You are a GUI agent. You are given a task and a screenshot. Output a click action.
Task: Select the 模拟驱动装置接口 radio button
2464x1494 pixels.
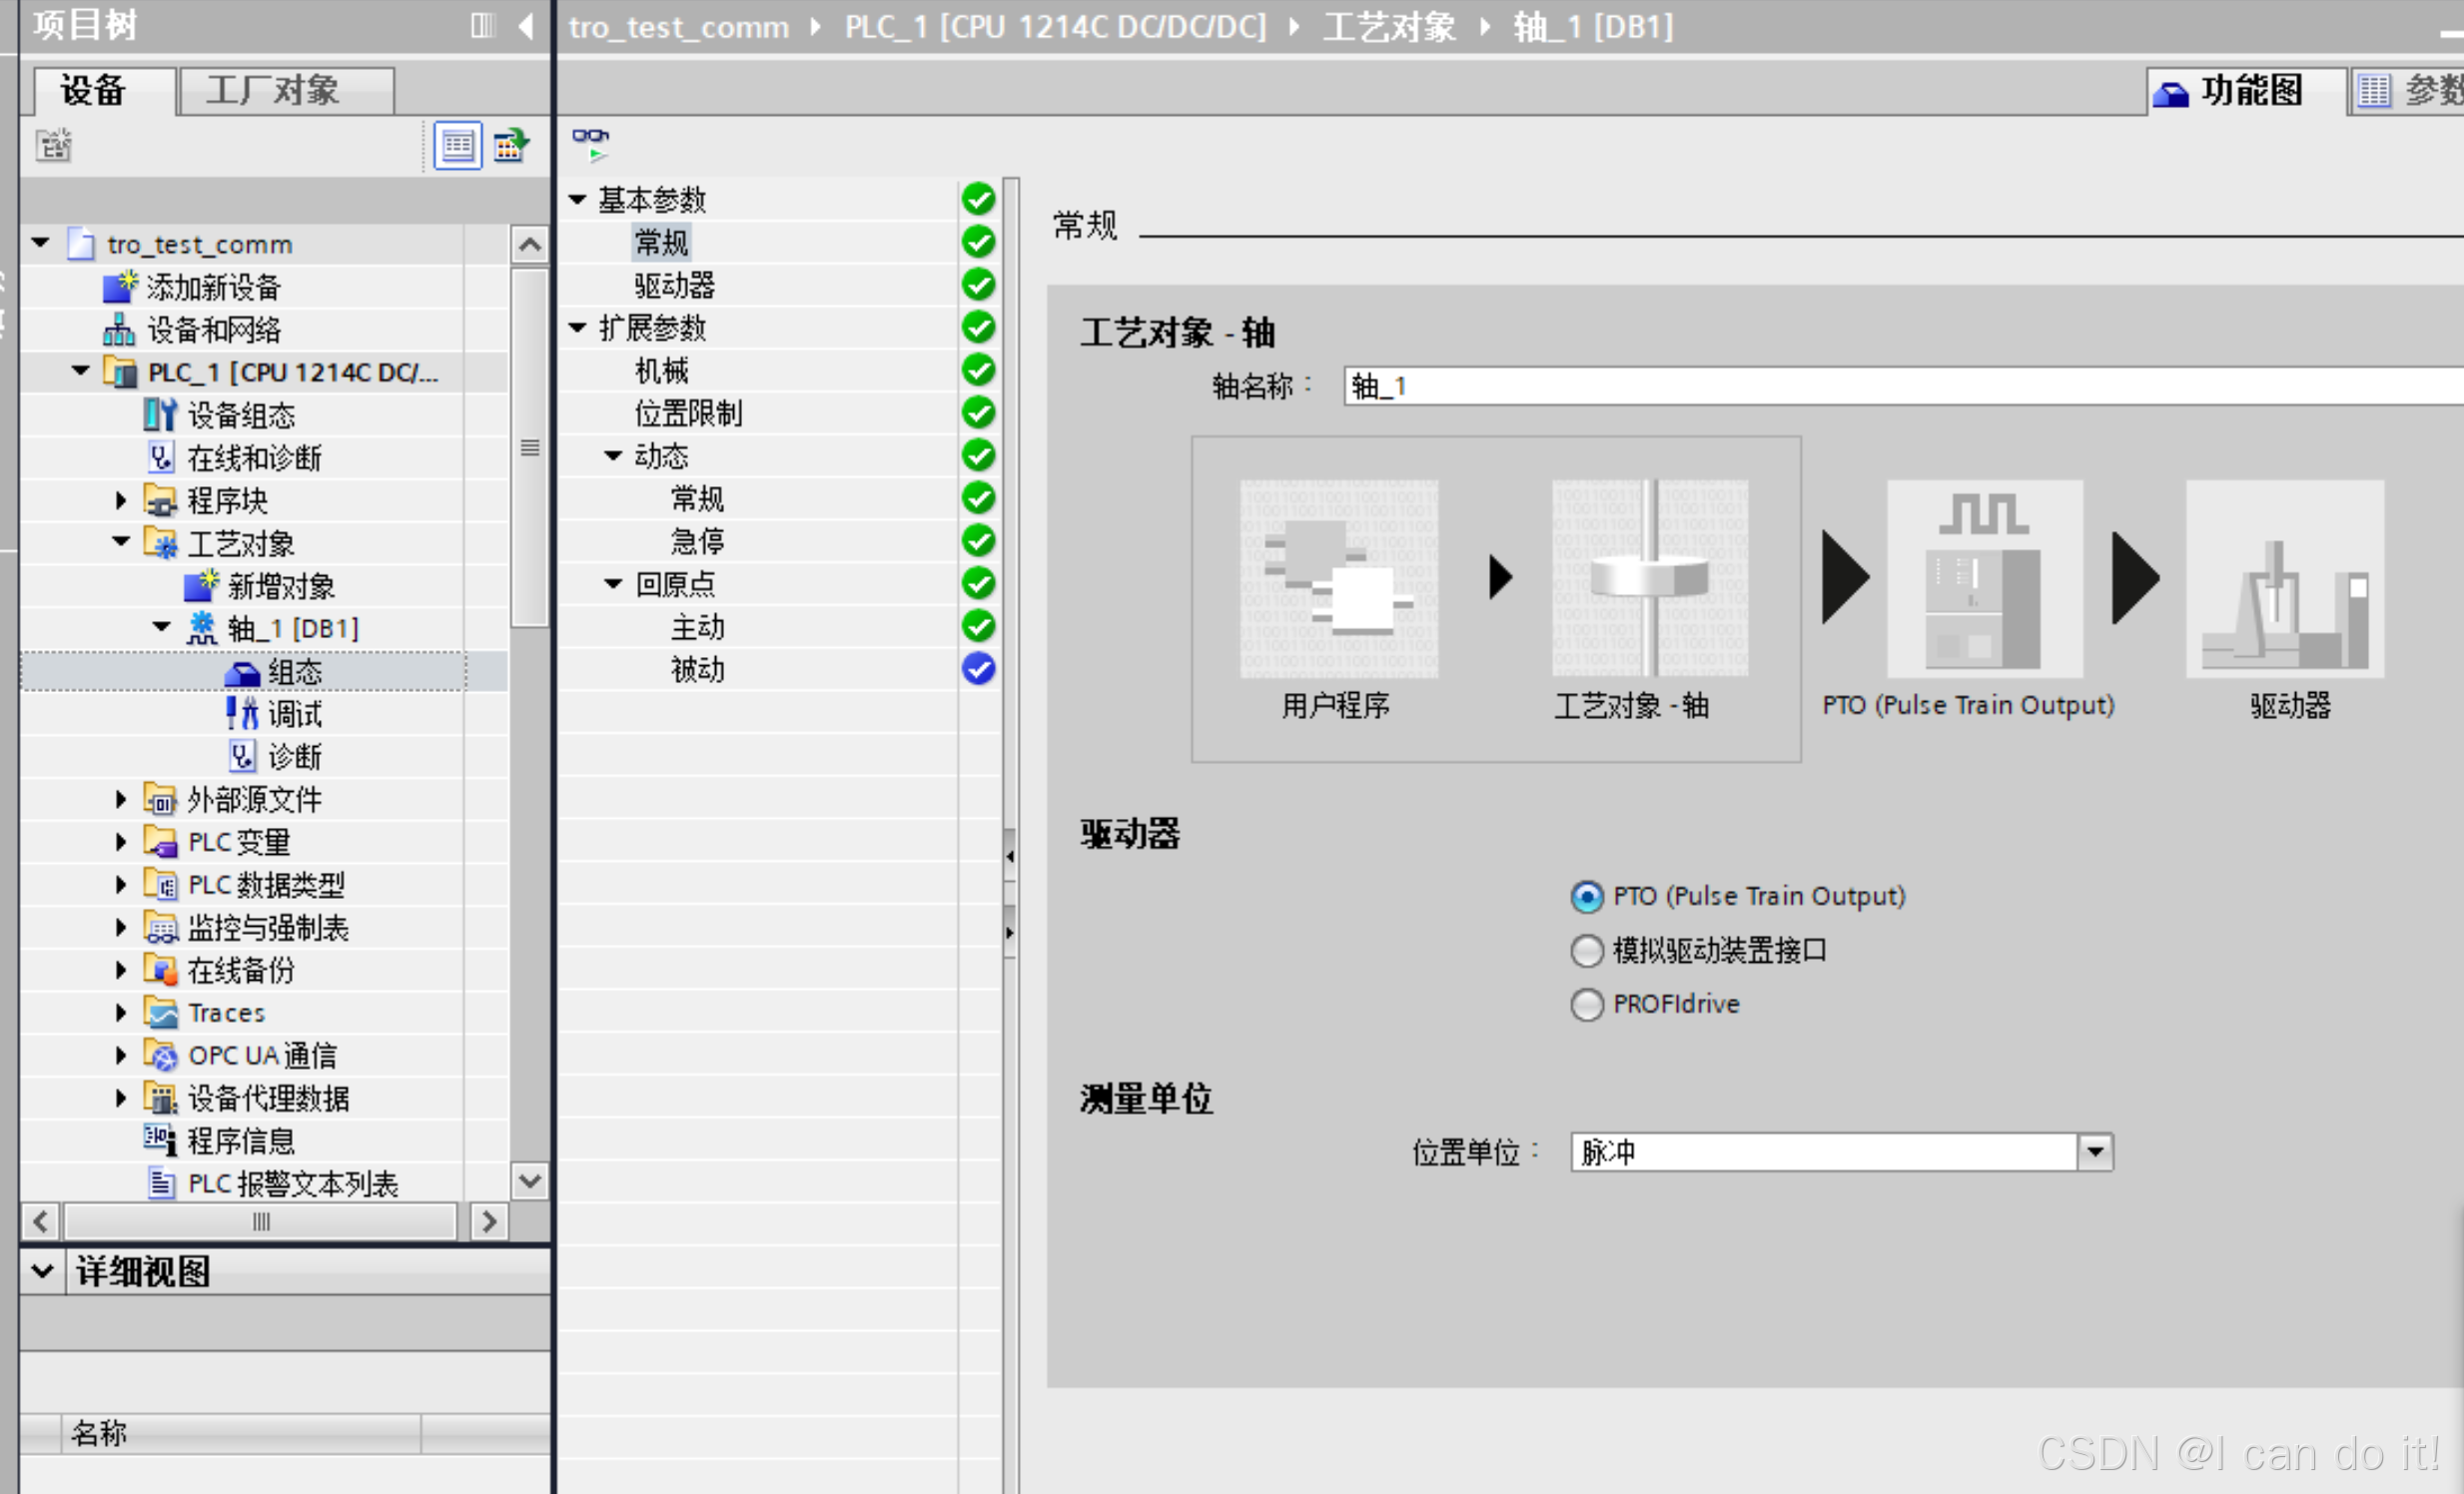(1586, 950)
